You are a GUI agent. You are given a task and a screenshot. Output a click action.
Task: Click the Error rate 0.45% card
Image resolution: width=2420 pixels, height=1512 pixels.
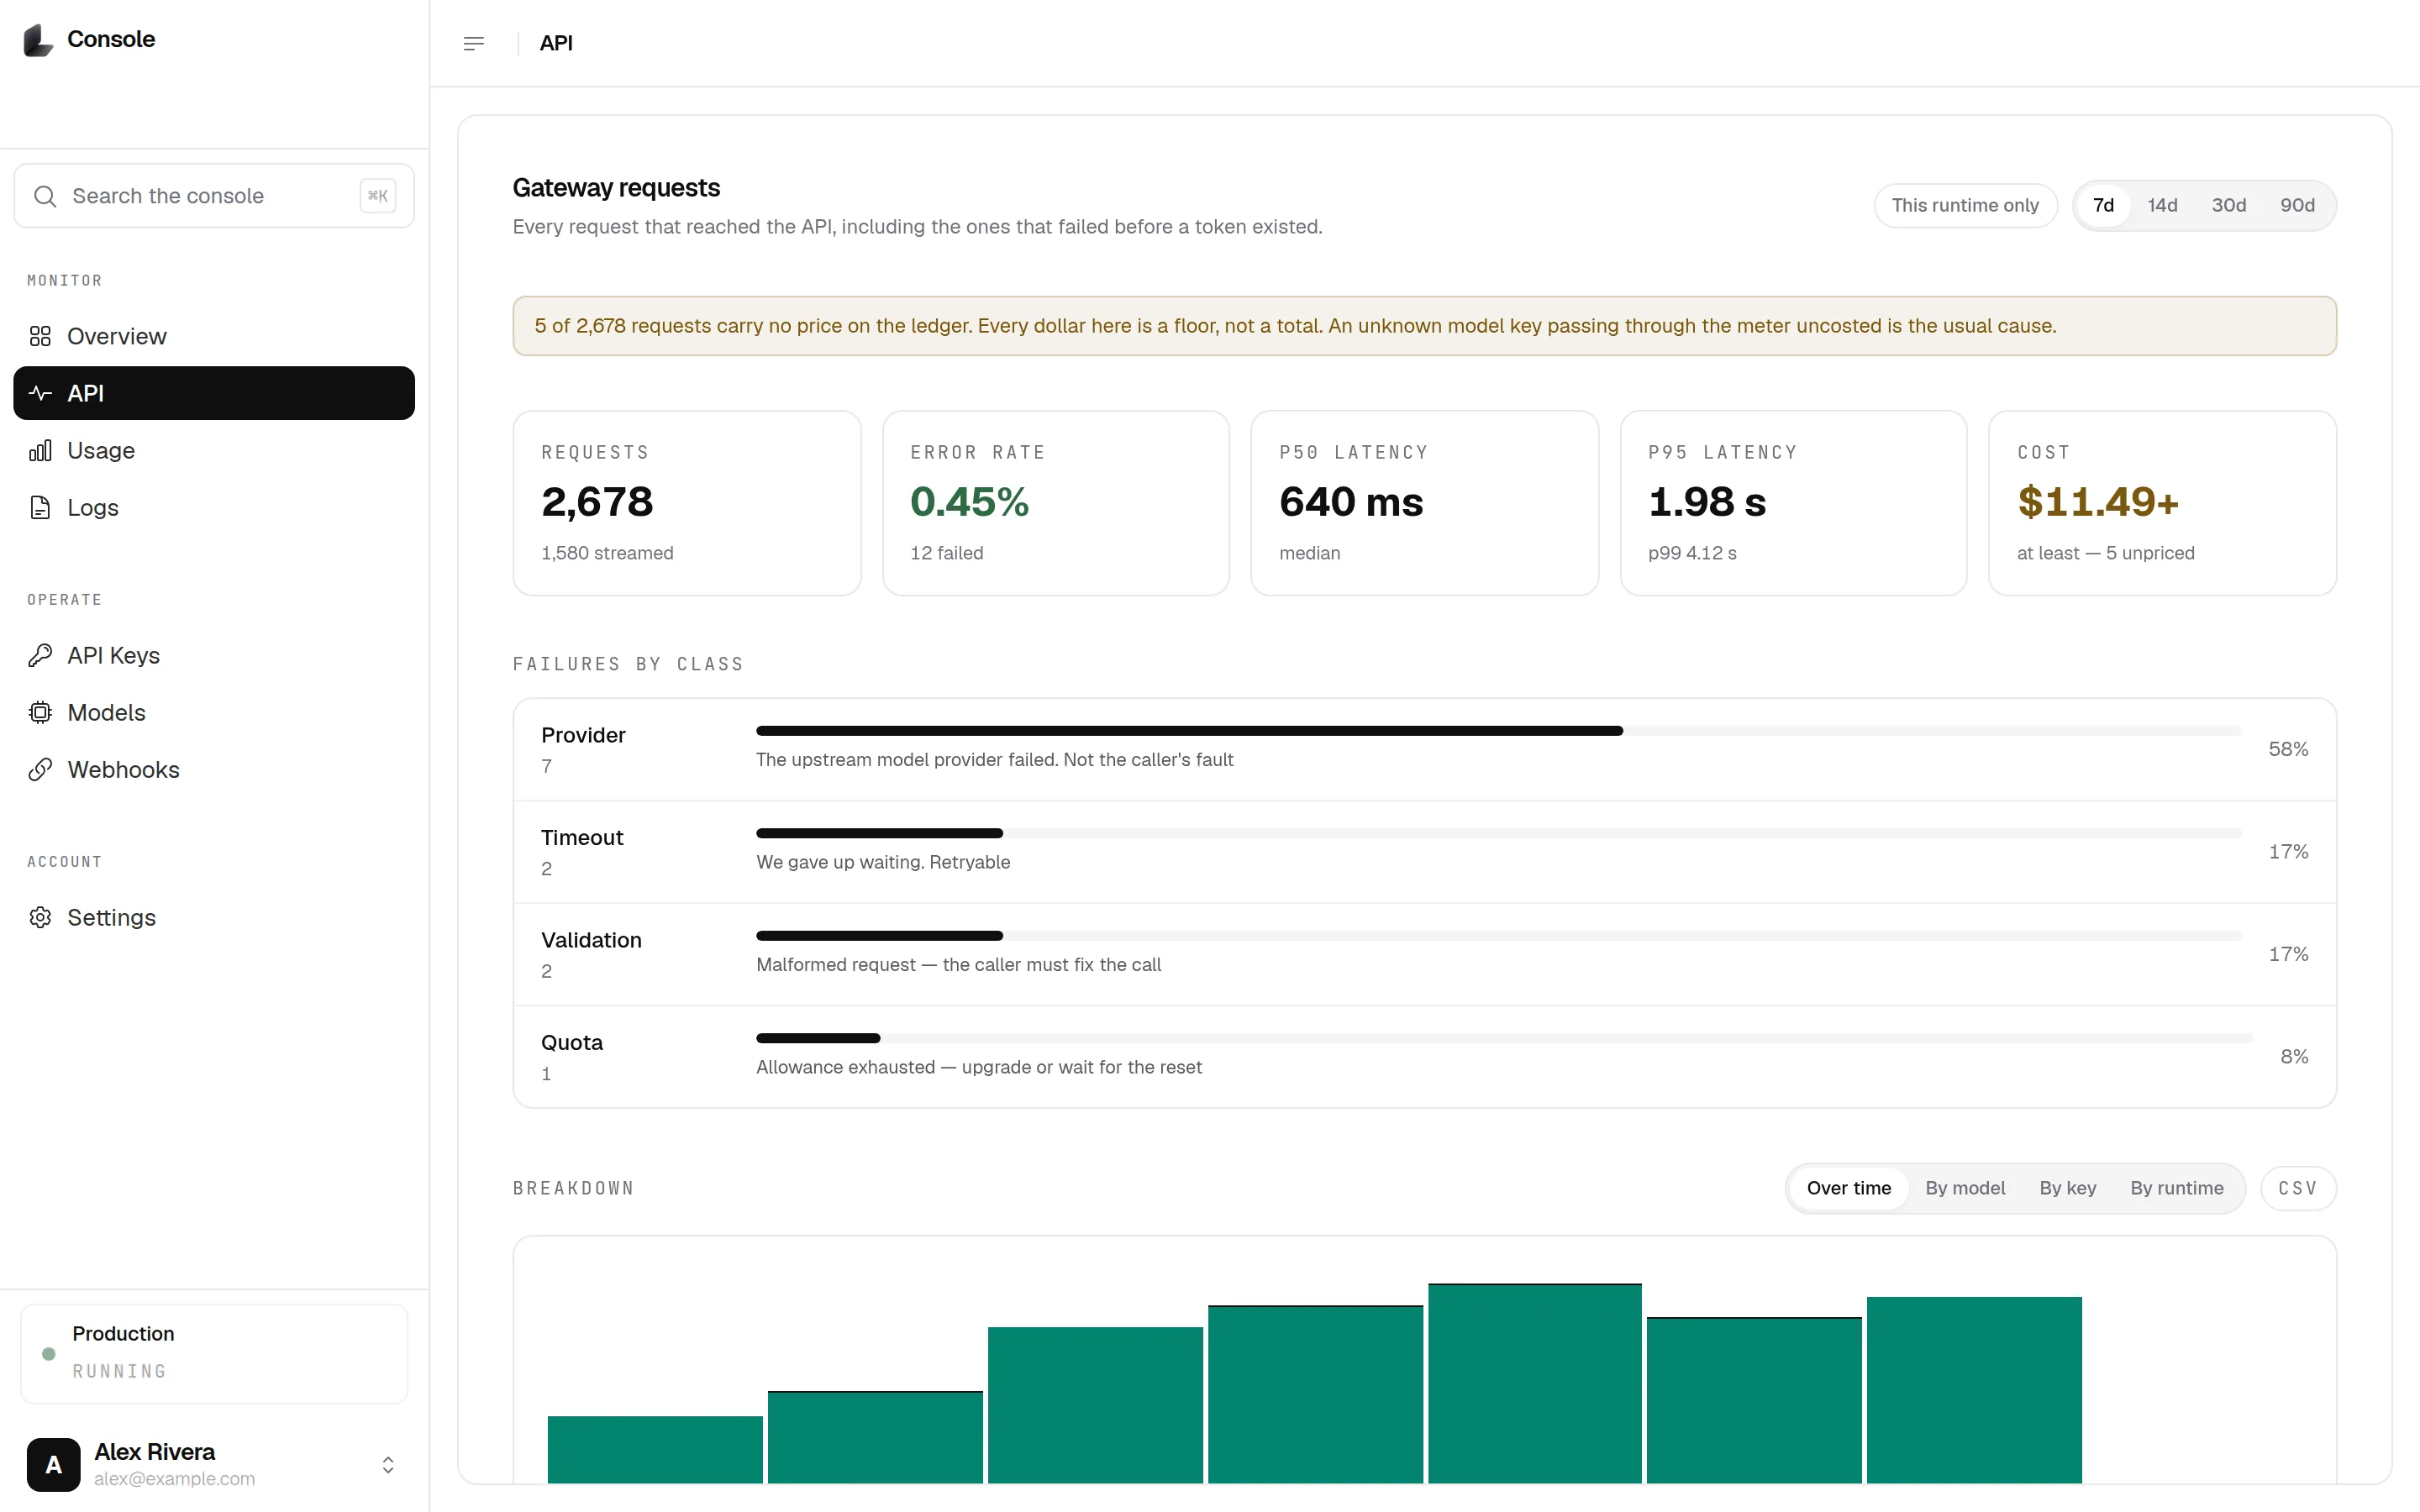(1055, 503)
